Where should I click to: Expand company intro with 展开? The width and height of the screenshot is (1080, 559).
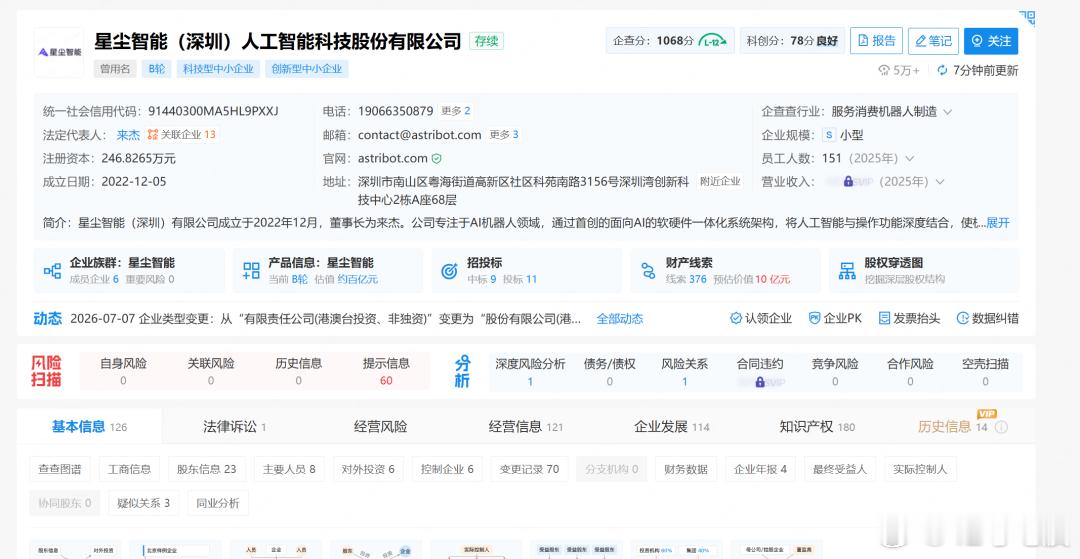(x=998, y=222)
